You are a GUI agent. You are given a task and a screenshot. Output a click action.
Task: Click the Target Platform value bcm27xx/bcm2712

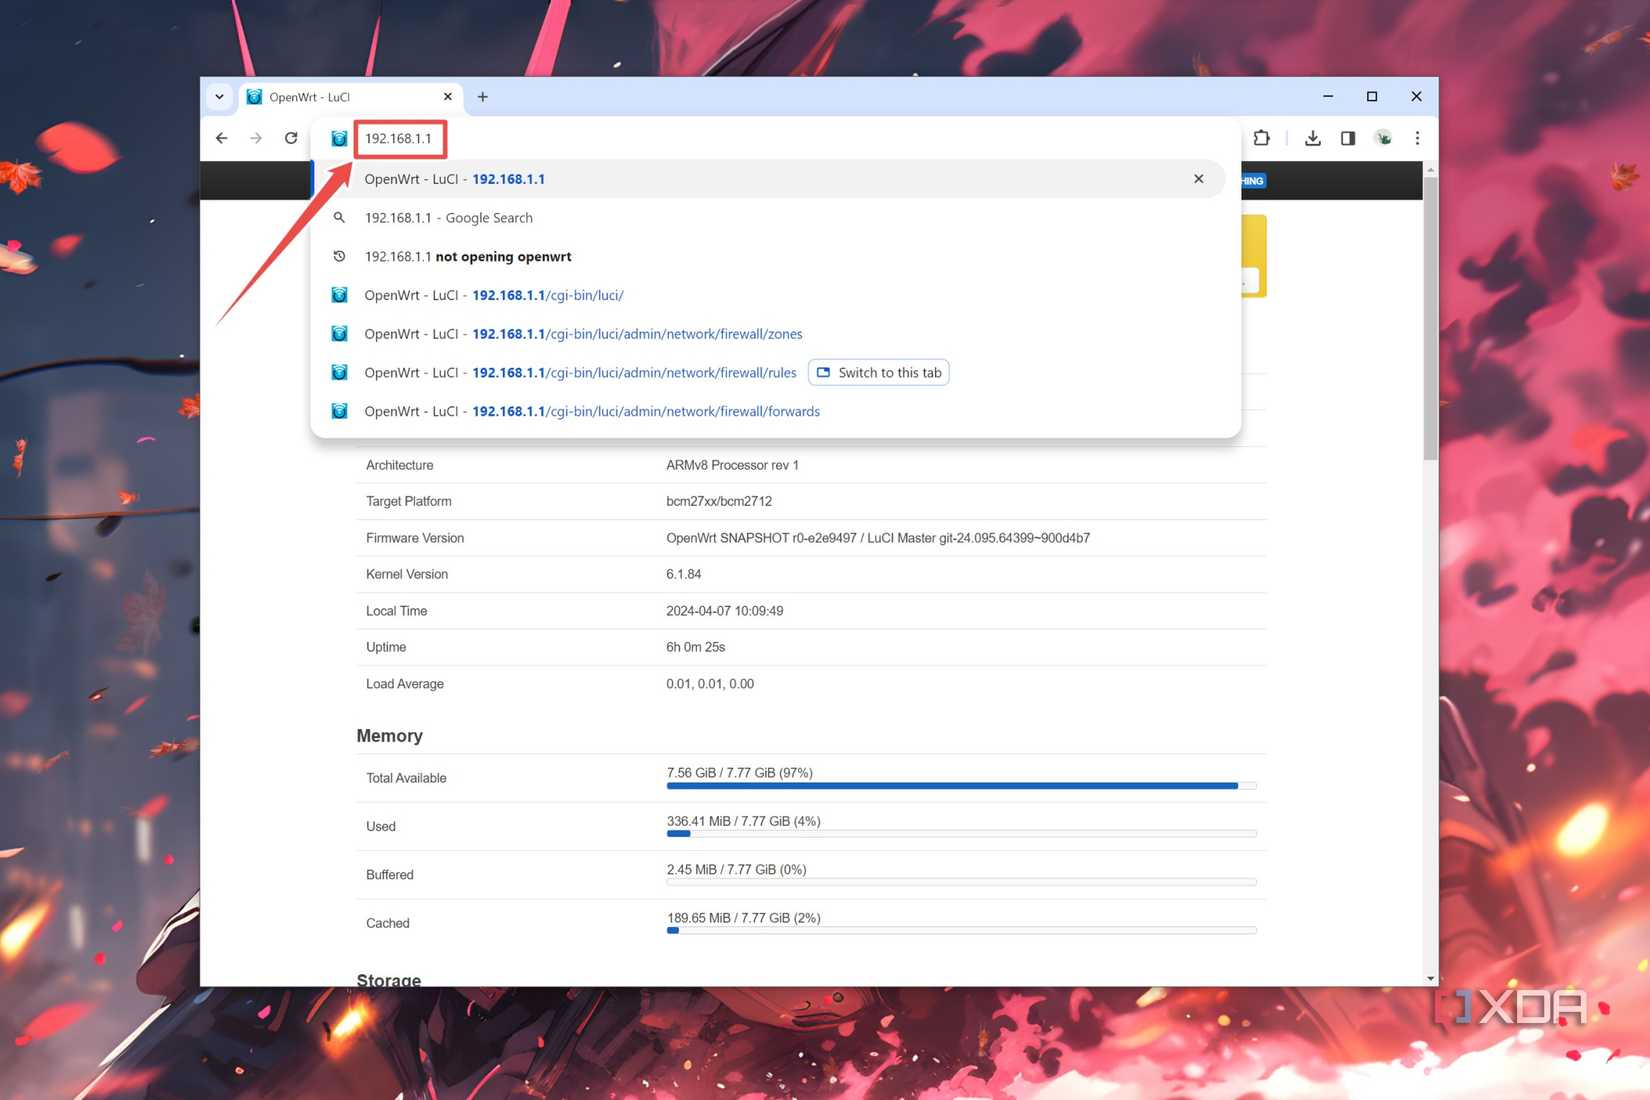pyautogui.click(x=719, y=501)
